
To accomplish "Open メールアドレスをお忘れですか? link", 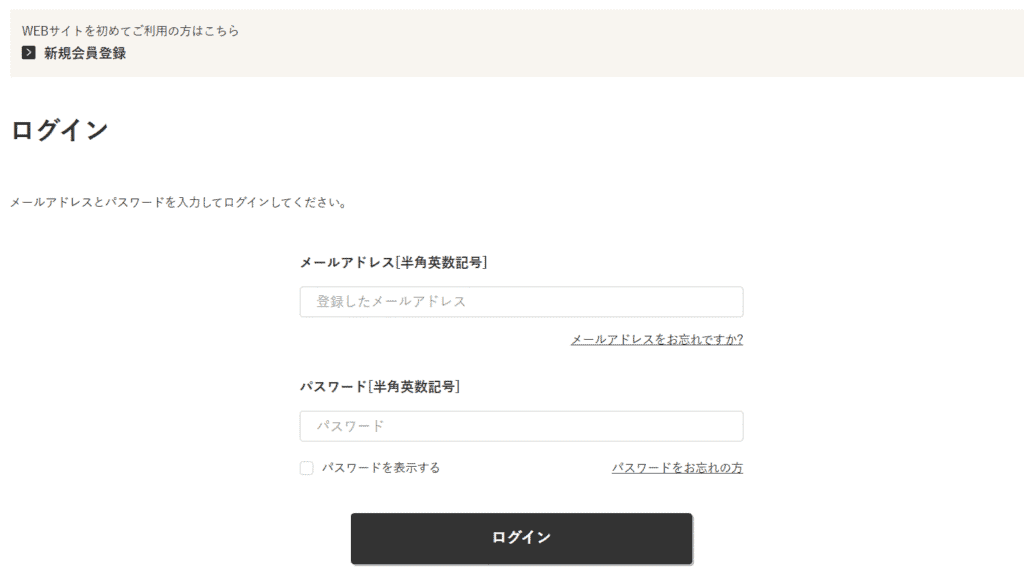I will click(x=656, y=340).
